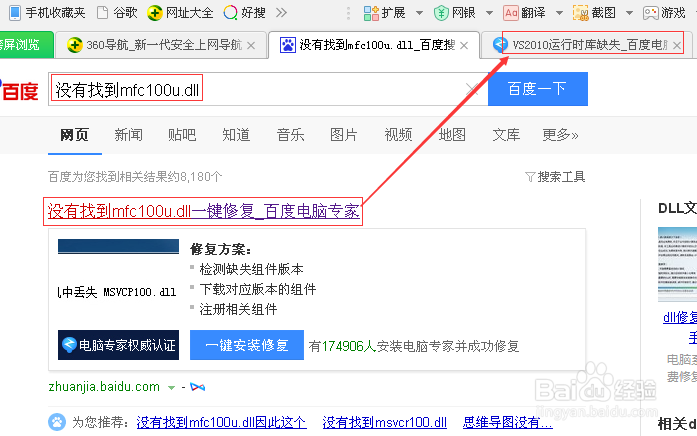Click the 翻译 translate icon
Viewport: 697px width, 436px height.
(511, 13)
